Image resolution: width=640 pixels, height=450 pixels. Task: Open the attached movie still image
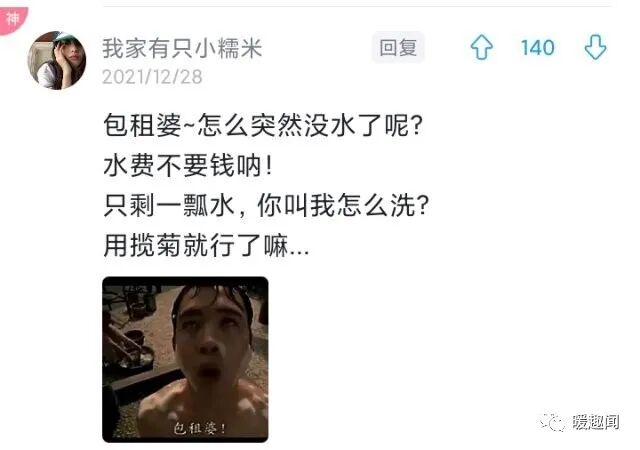[x=185, y=359]
